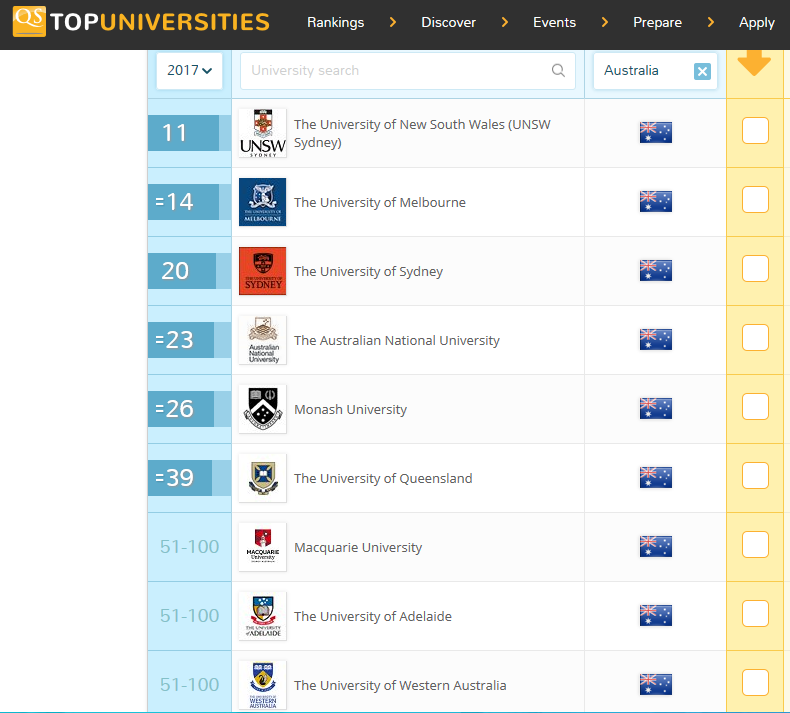The height and width of the screenshot is (713, 790).
Task: Expand the chevron after Rankings
Action: pyautogui.click(x=393, y=22)
